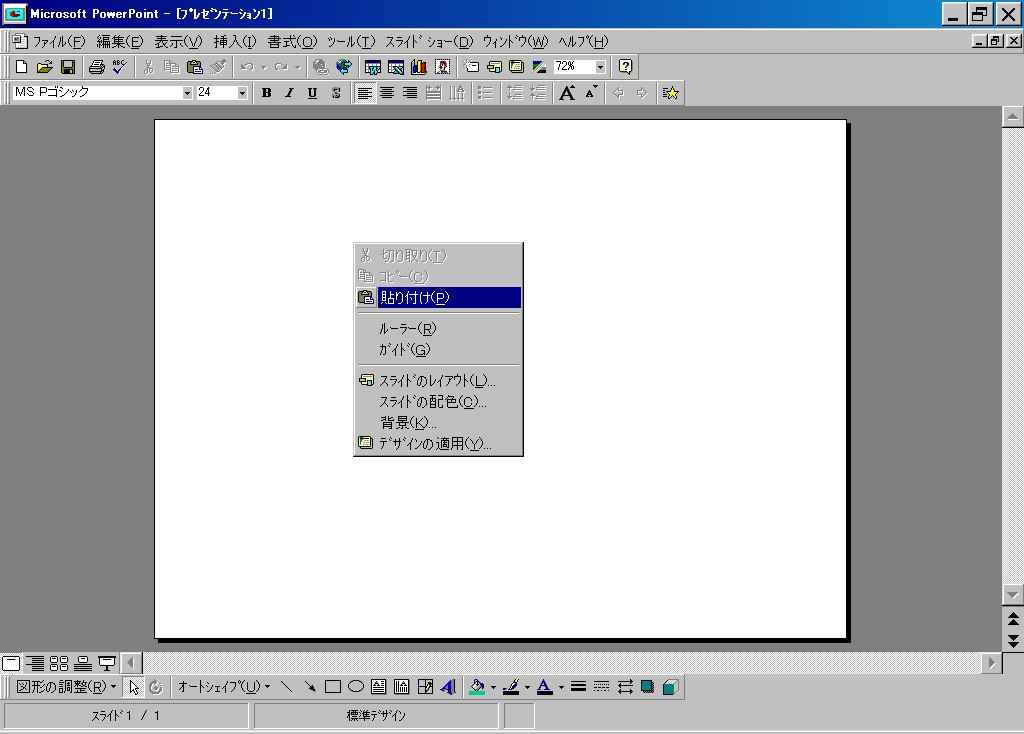Click the New Slide toolbar icon
The width and height of the screenshot is (1024, 734).
tap(472, 67)
